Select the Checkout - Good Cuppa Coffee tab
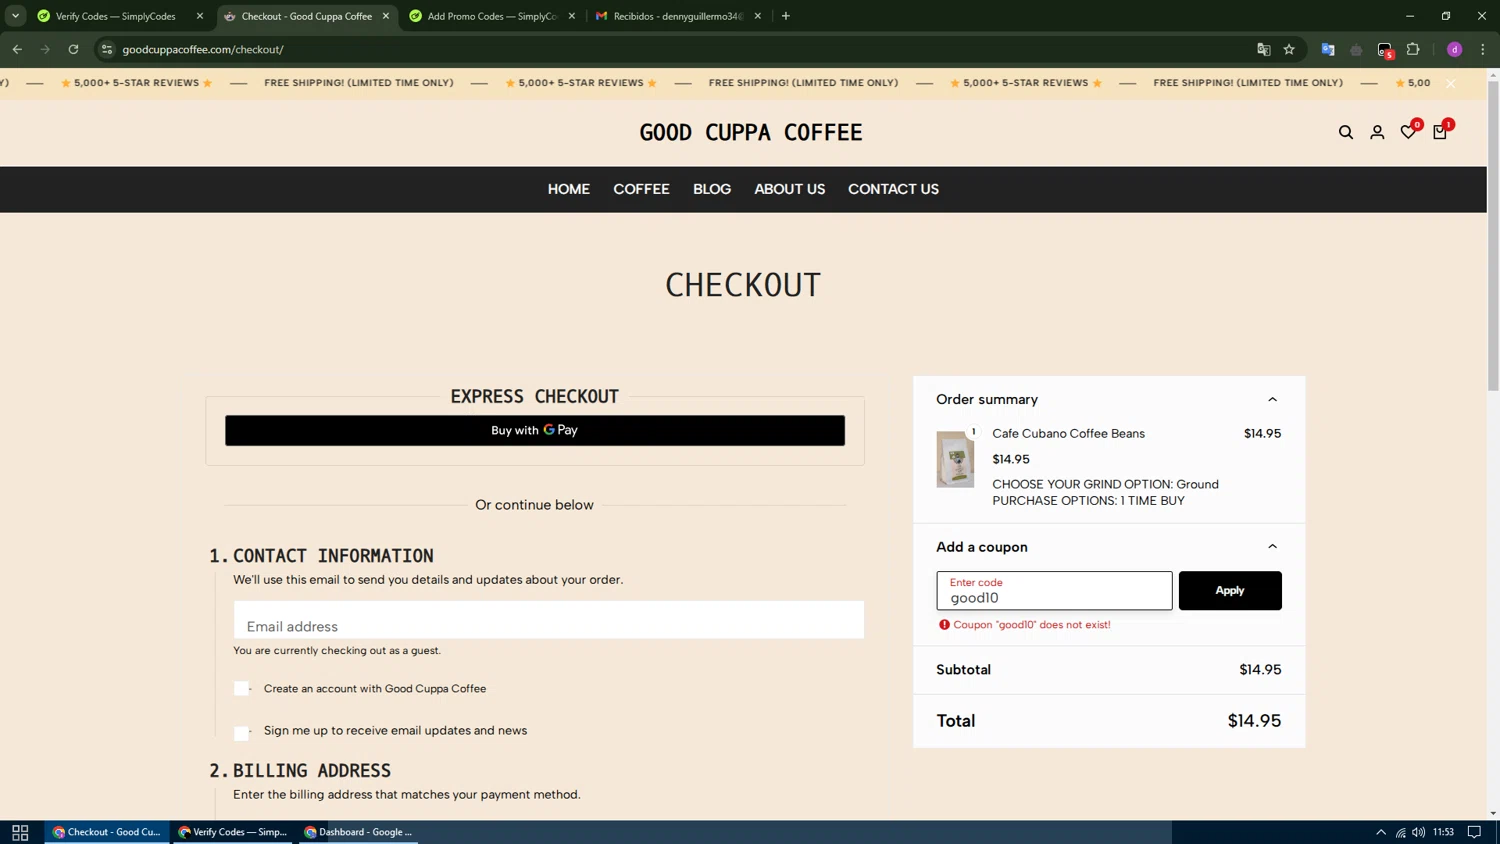1500x844 pixels. pos(306,16)
